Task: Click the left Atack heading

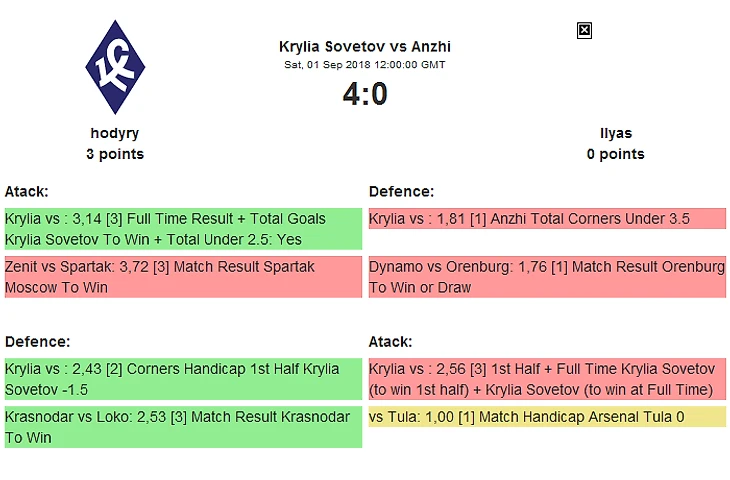Action: point(27,191)
